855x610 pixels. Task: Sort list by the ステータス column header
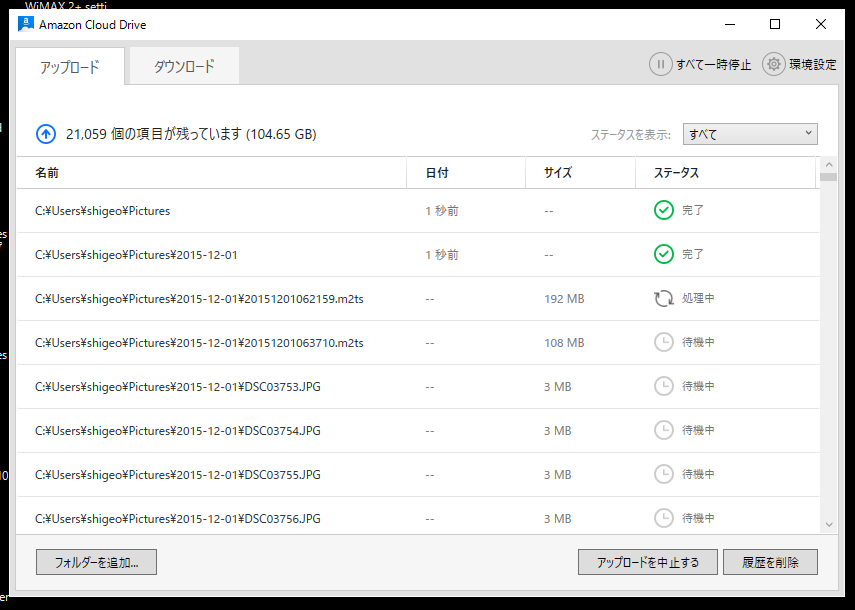point(726,173)
